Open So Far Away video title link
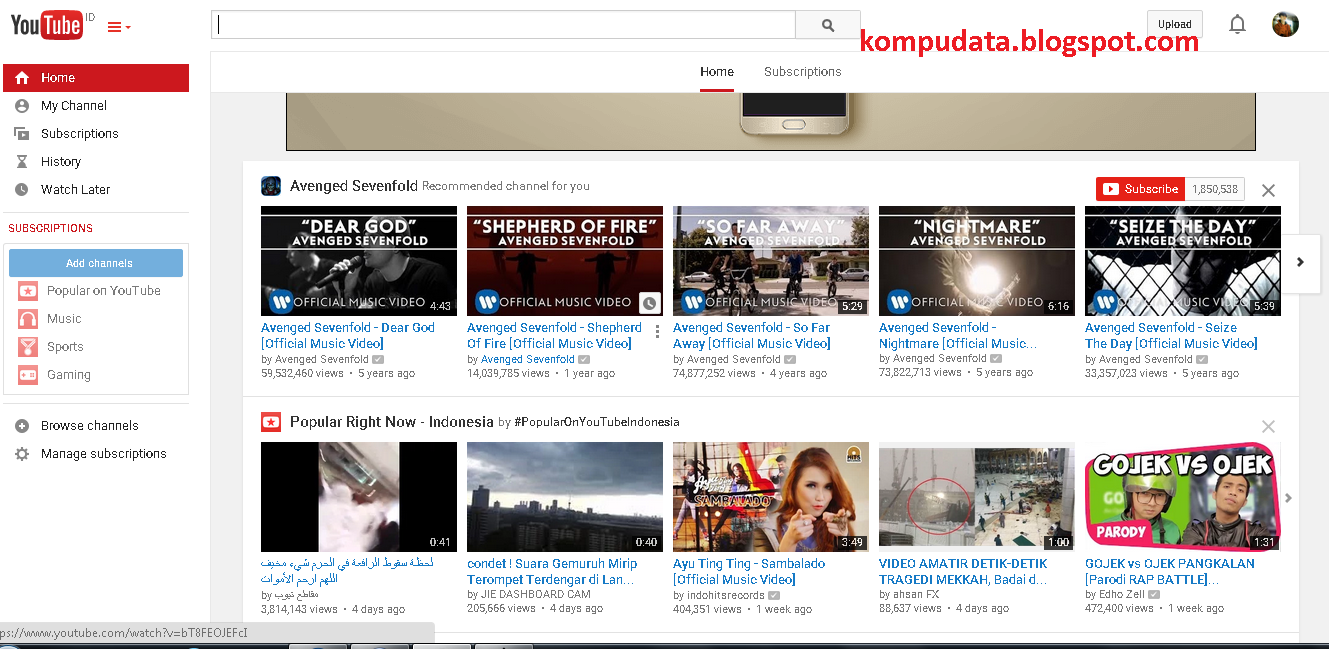This screenshot has width=1329, height=649. pyautogui.click(x=752, y=336)
